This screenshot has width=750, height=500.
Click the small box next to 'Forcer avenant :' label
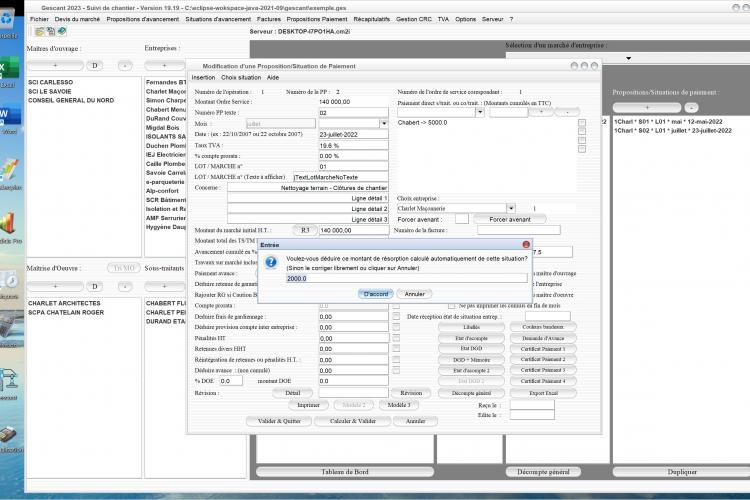click(462, 219)
